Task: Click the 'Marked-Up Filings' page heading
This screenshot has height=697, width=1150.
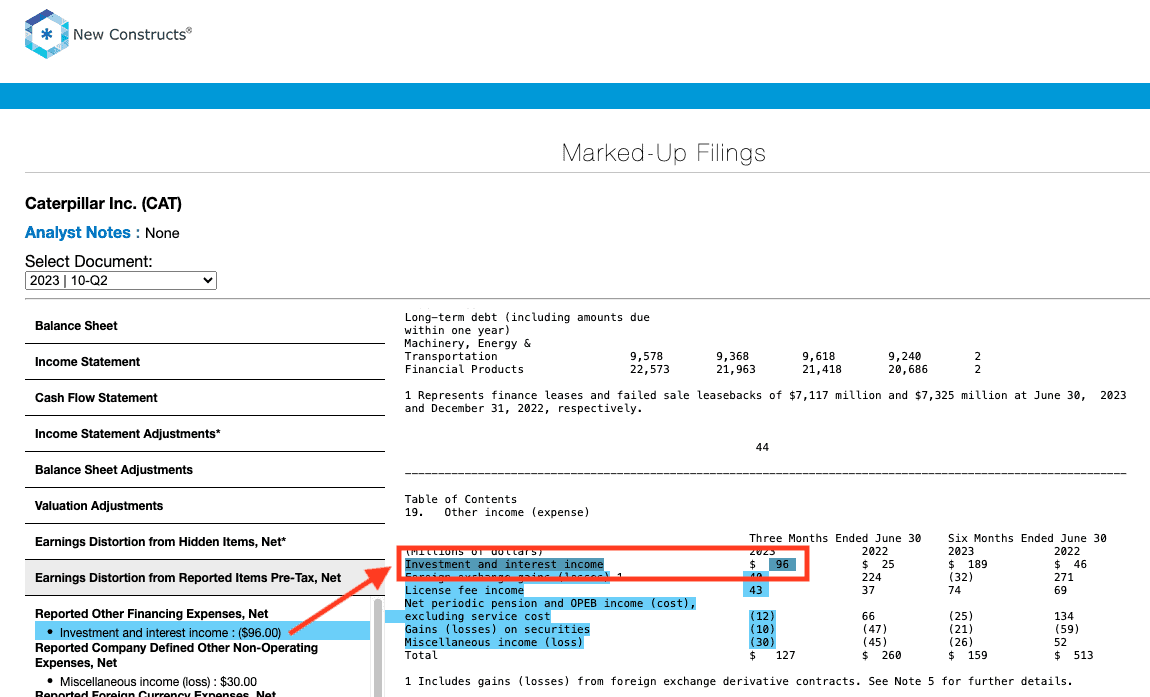Action: tap(664, 153)
